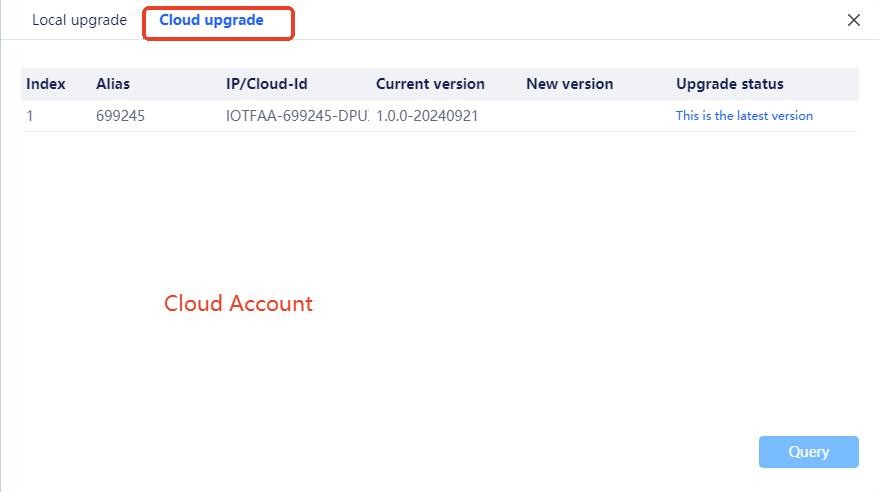Click the New version column header
Screen dimensions: 879x492
tap(569, 84)
